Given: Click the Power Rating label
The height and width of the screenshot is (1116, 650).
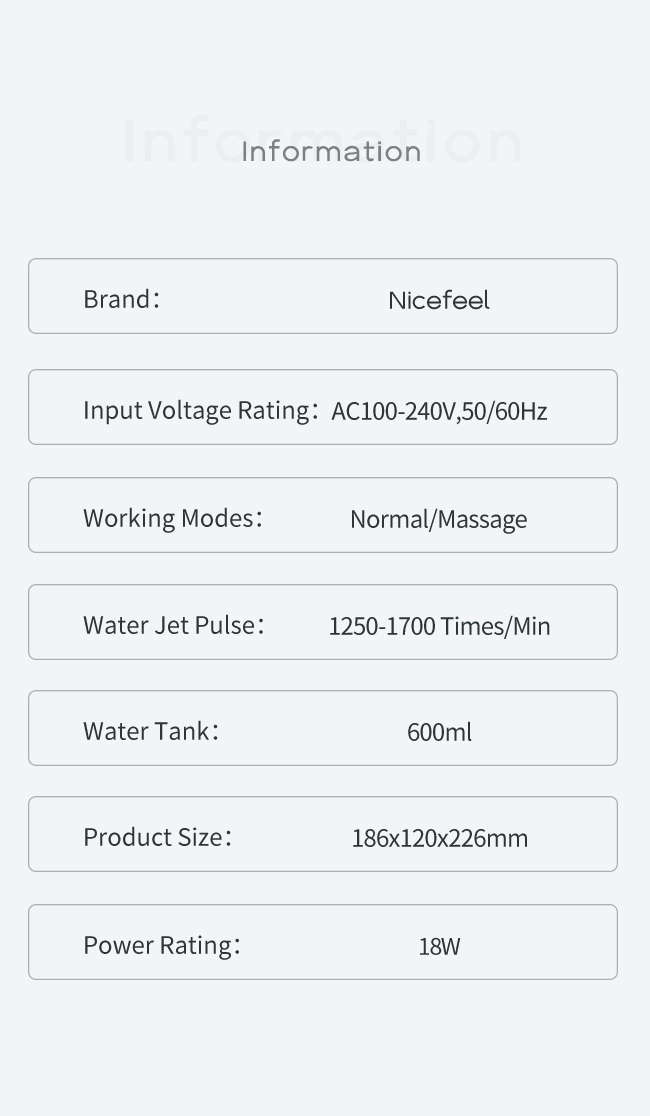Looking at the screenshot, I should click(161, 945).
